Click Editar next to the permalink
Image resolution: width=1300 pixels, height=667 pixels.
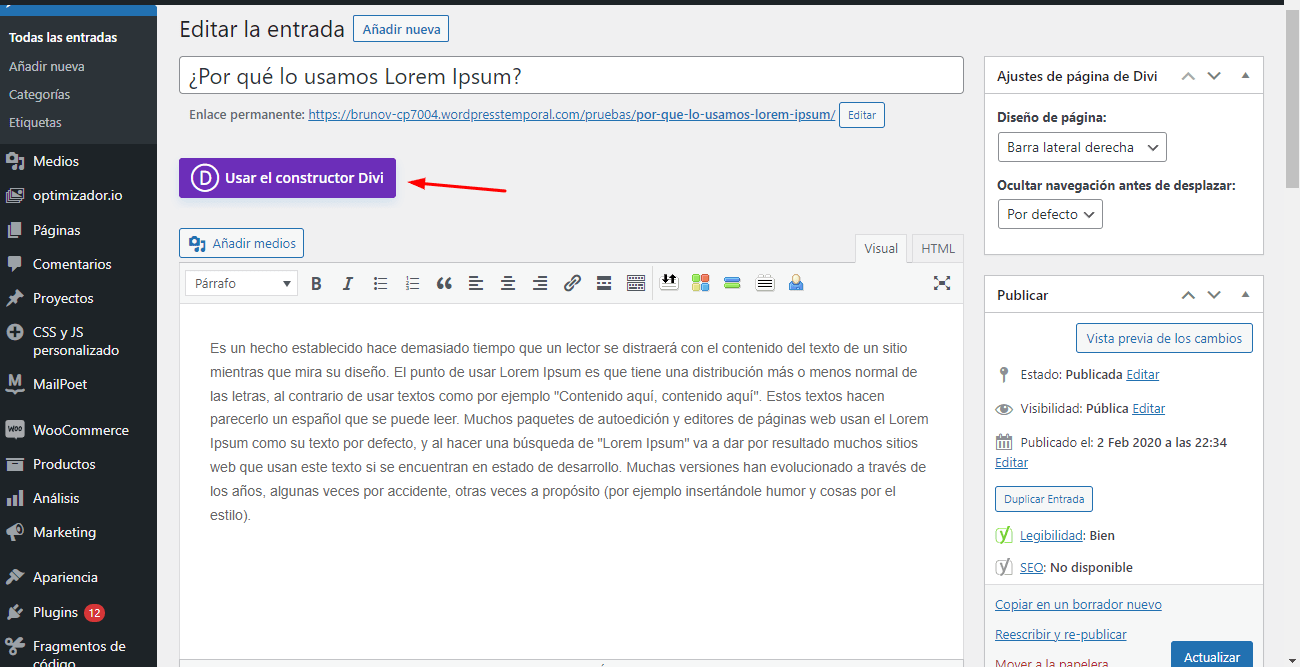tap(862, 115)
